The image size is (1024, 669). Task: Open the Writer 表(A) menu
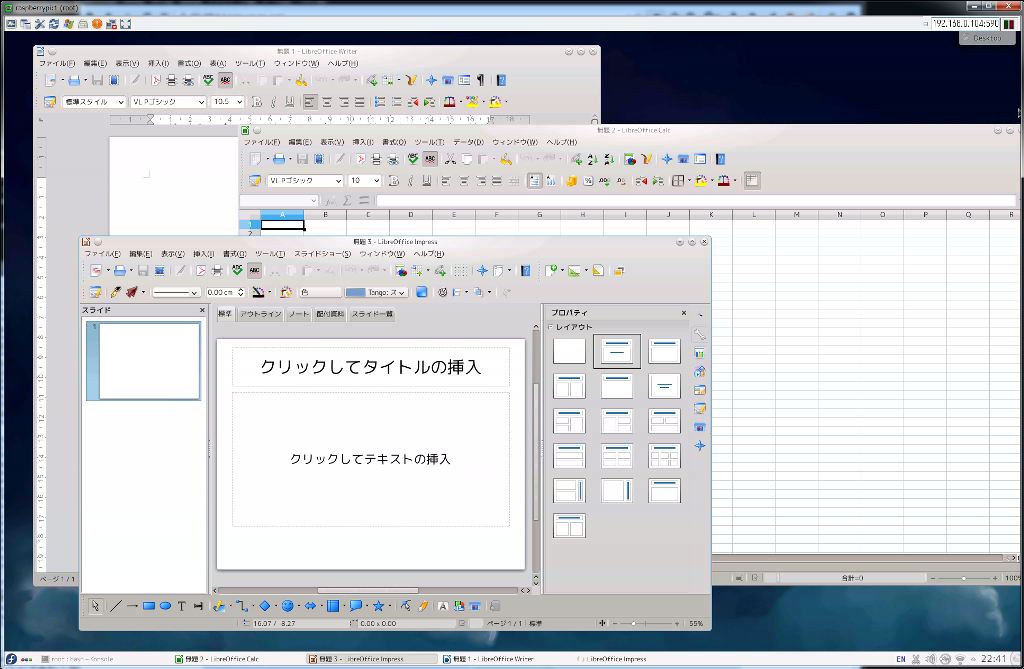[x=217, y=63]
